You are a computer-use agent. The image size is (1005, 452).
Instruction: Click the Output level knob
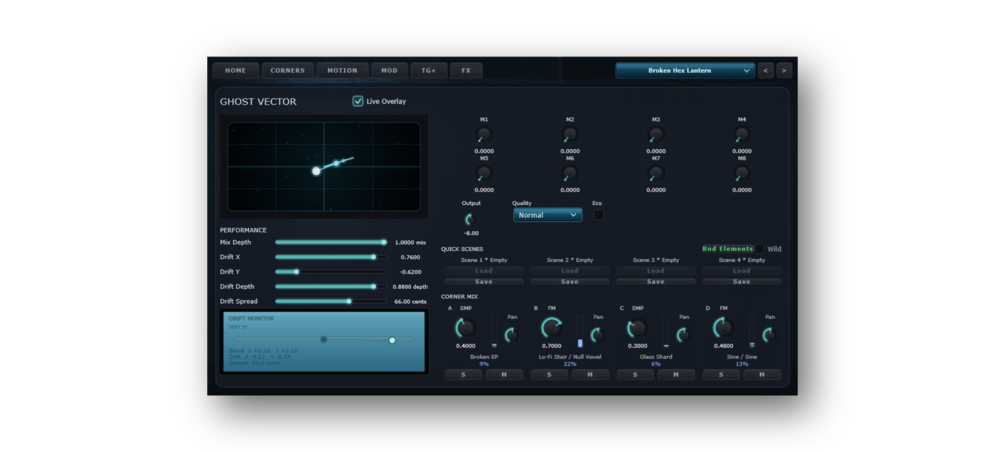click(471, 219)
